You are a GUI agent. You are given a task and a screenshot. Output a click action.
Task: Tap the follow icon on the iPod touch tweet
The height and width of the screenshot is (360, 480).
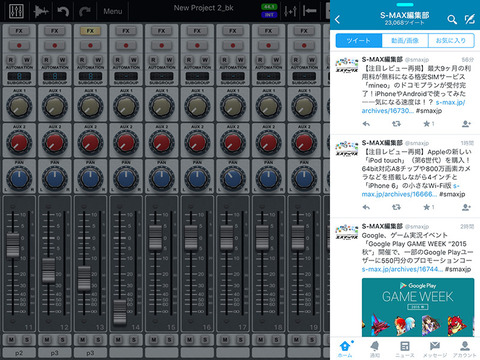coord(466,207)
